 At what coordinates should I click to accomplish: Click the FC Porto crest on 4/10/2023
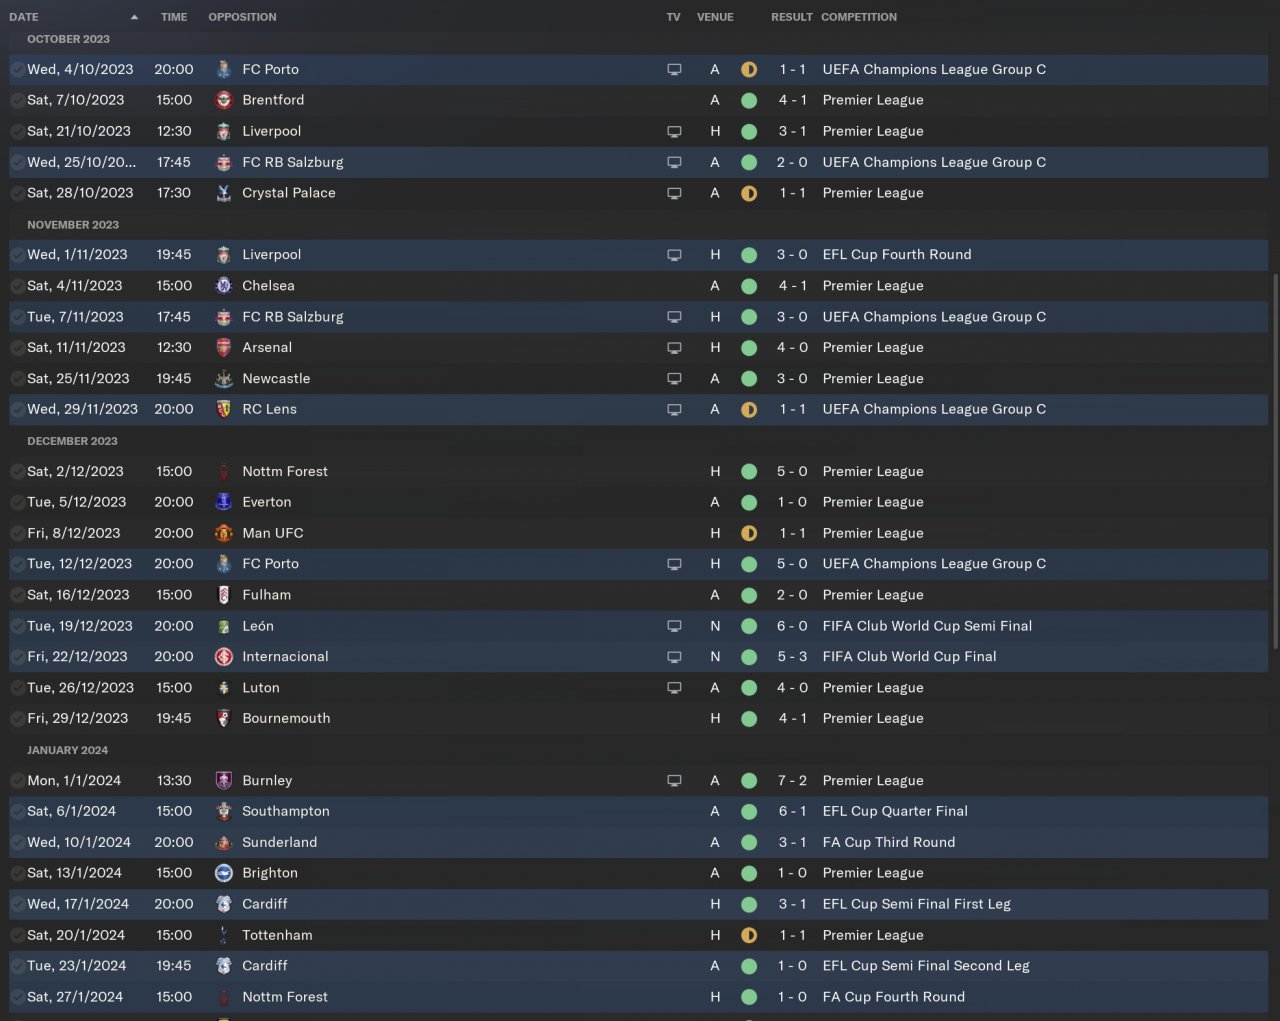pyautogui.click(x=224, y=70)
